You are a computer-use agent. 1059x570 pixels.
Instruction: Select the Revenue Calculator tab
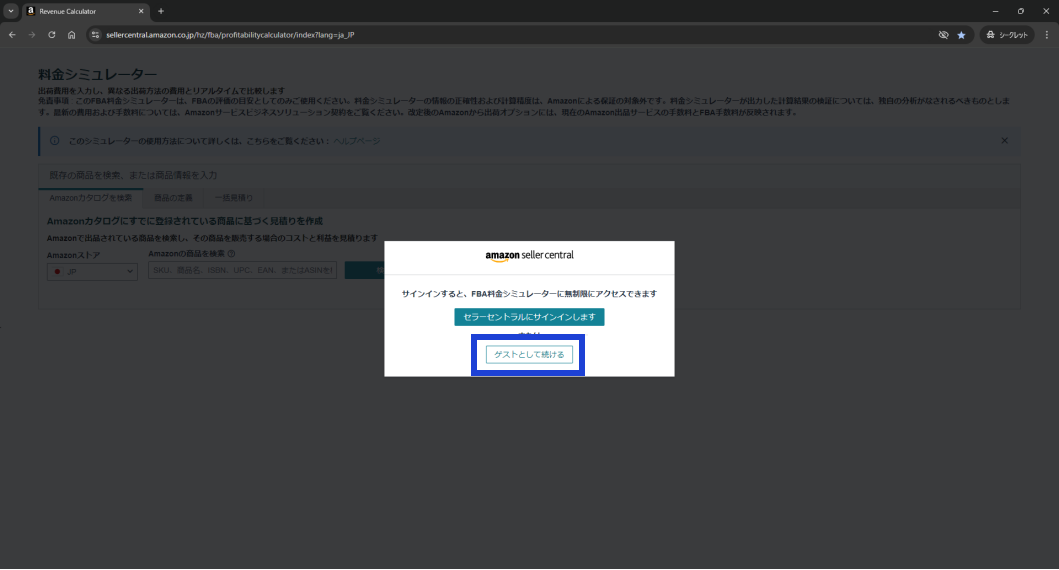point(85,11)
